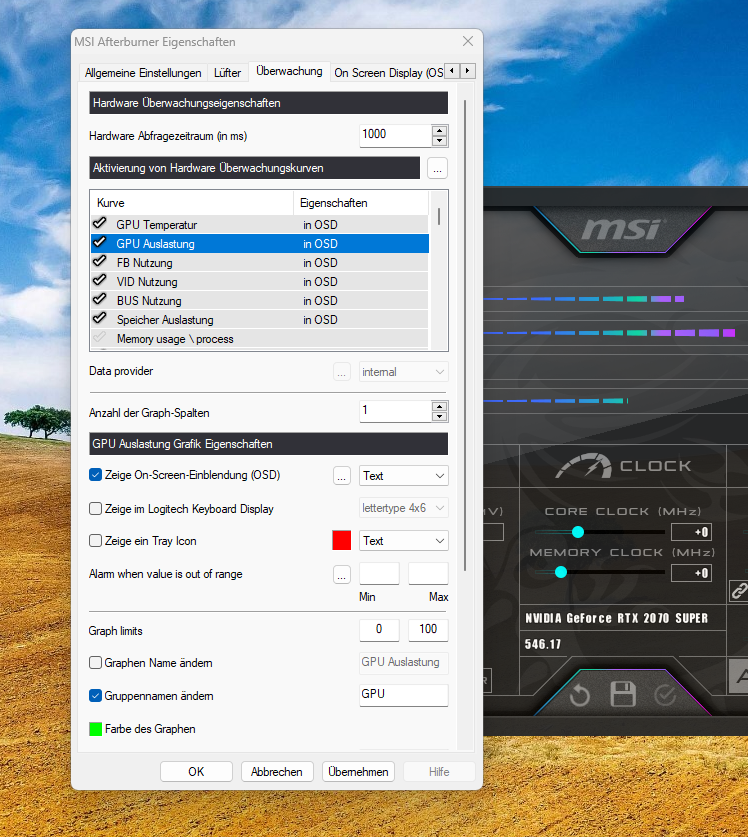The image size is (748, 837).
Task: Click the OK button
Action: (x=196, y=771)
